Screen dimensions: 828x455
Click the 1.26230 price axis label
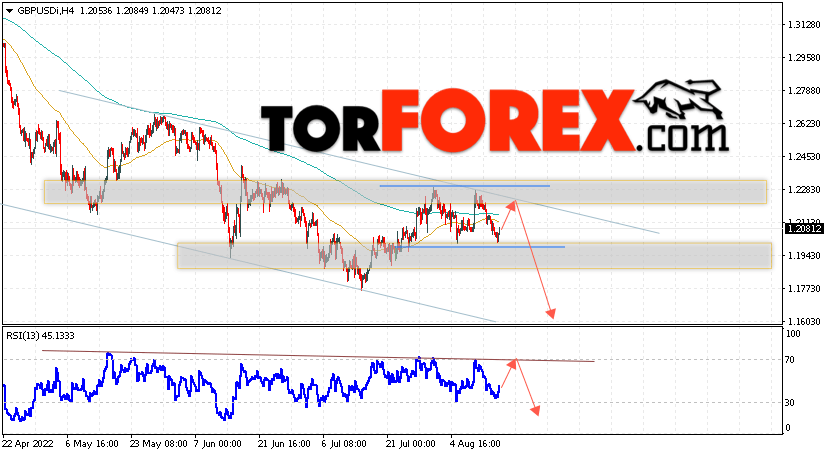pyautogui.click(x=804, y=124)
